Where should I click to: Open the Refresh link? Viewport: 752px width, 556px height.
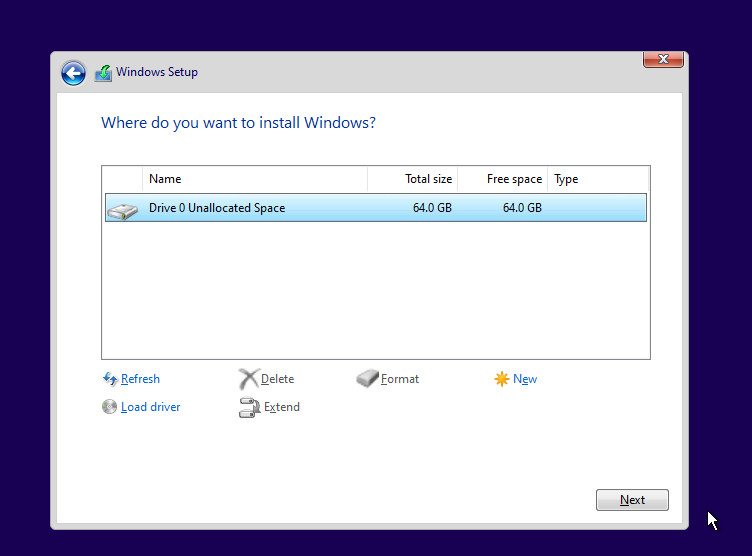pos(141,379)
